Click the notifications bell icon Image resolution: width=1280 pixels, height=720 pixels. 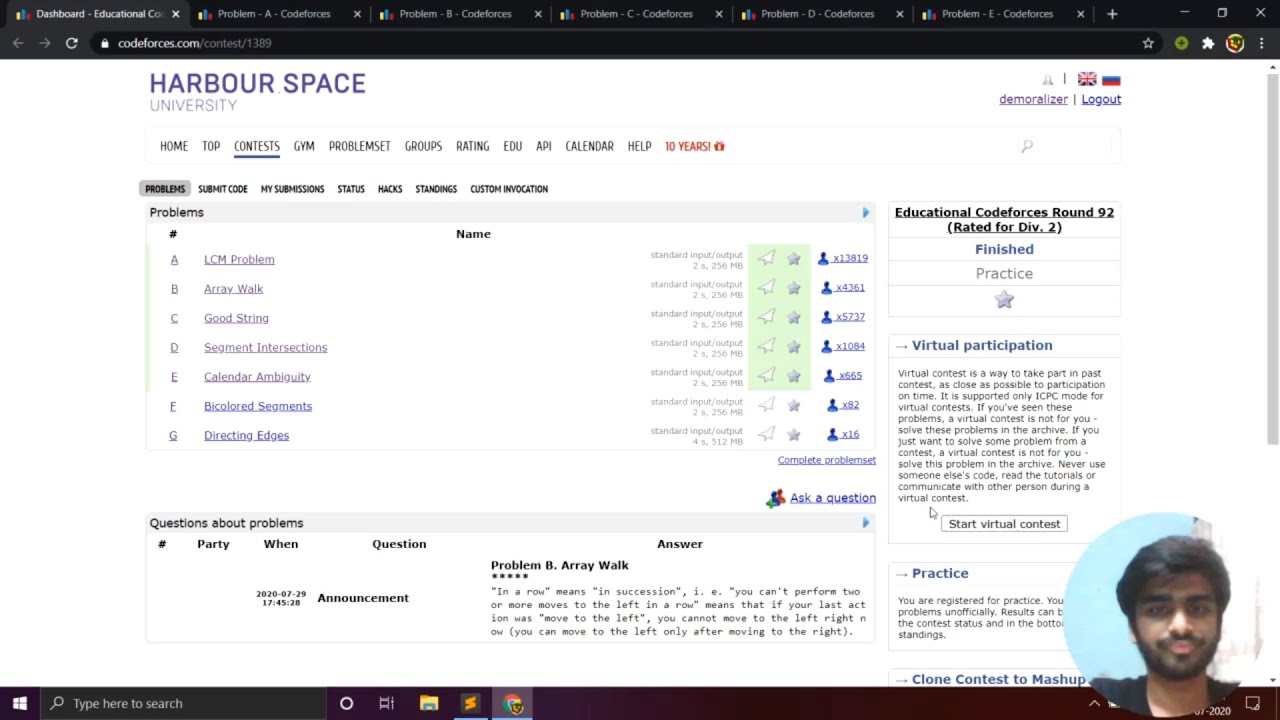pyautogui.click(x=1048, y=79)
